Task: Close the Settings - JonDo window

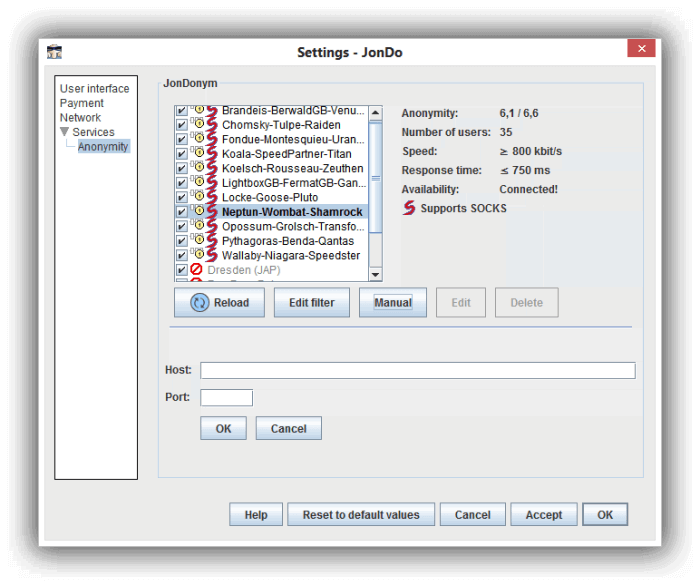Action: tap(641, 48)
